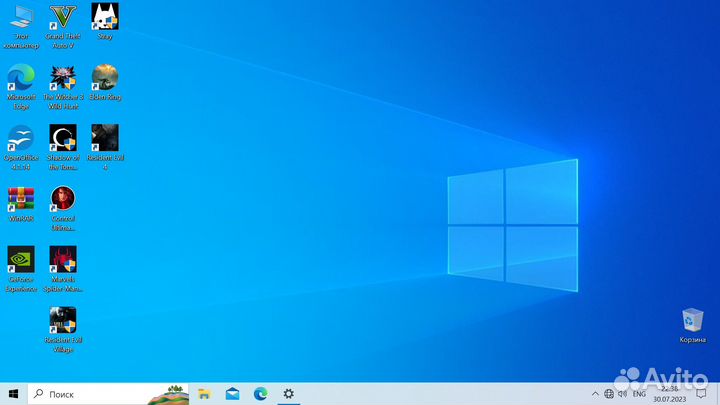The width and height of the screenshot is (720, 405).
Task: Open network globe icon in tray
Action: click(609, 394)
